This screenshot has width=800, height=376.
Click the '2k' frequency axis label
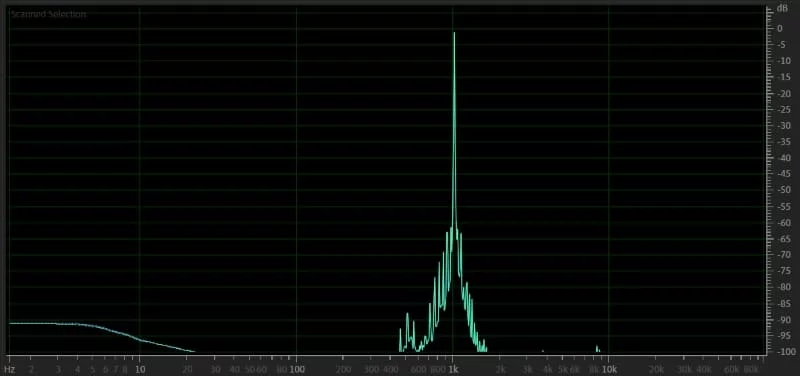pyautogui.click(x=500, y=369)
